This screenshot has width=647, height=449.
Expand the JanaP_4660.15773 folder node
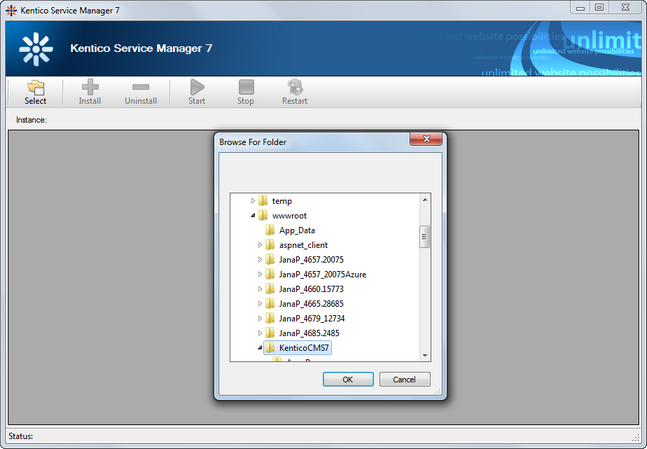click(260, 289)
